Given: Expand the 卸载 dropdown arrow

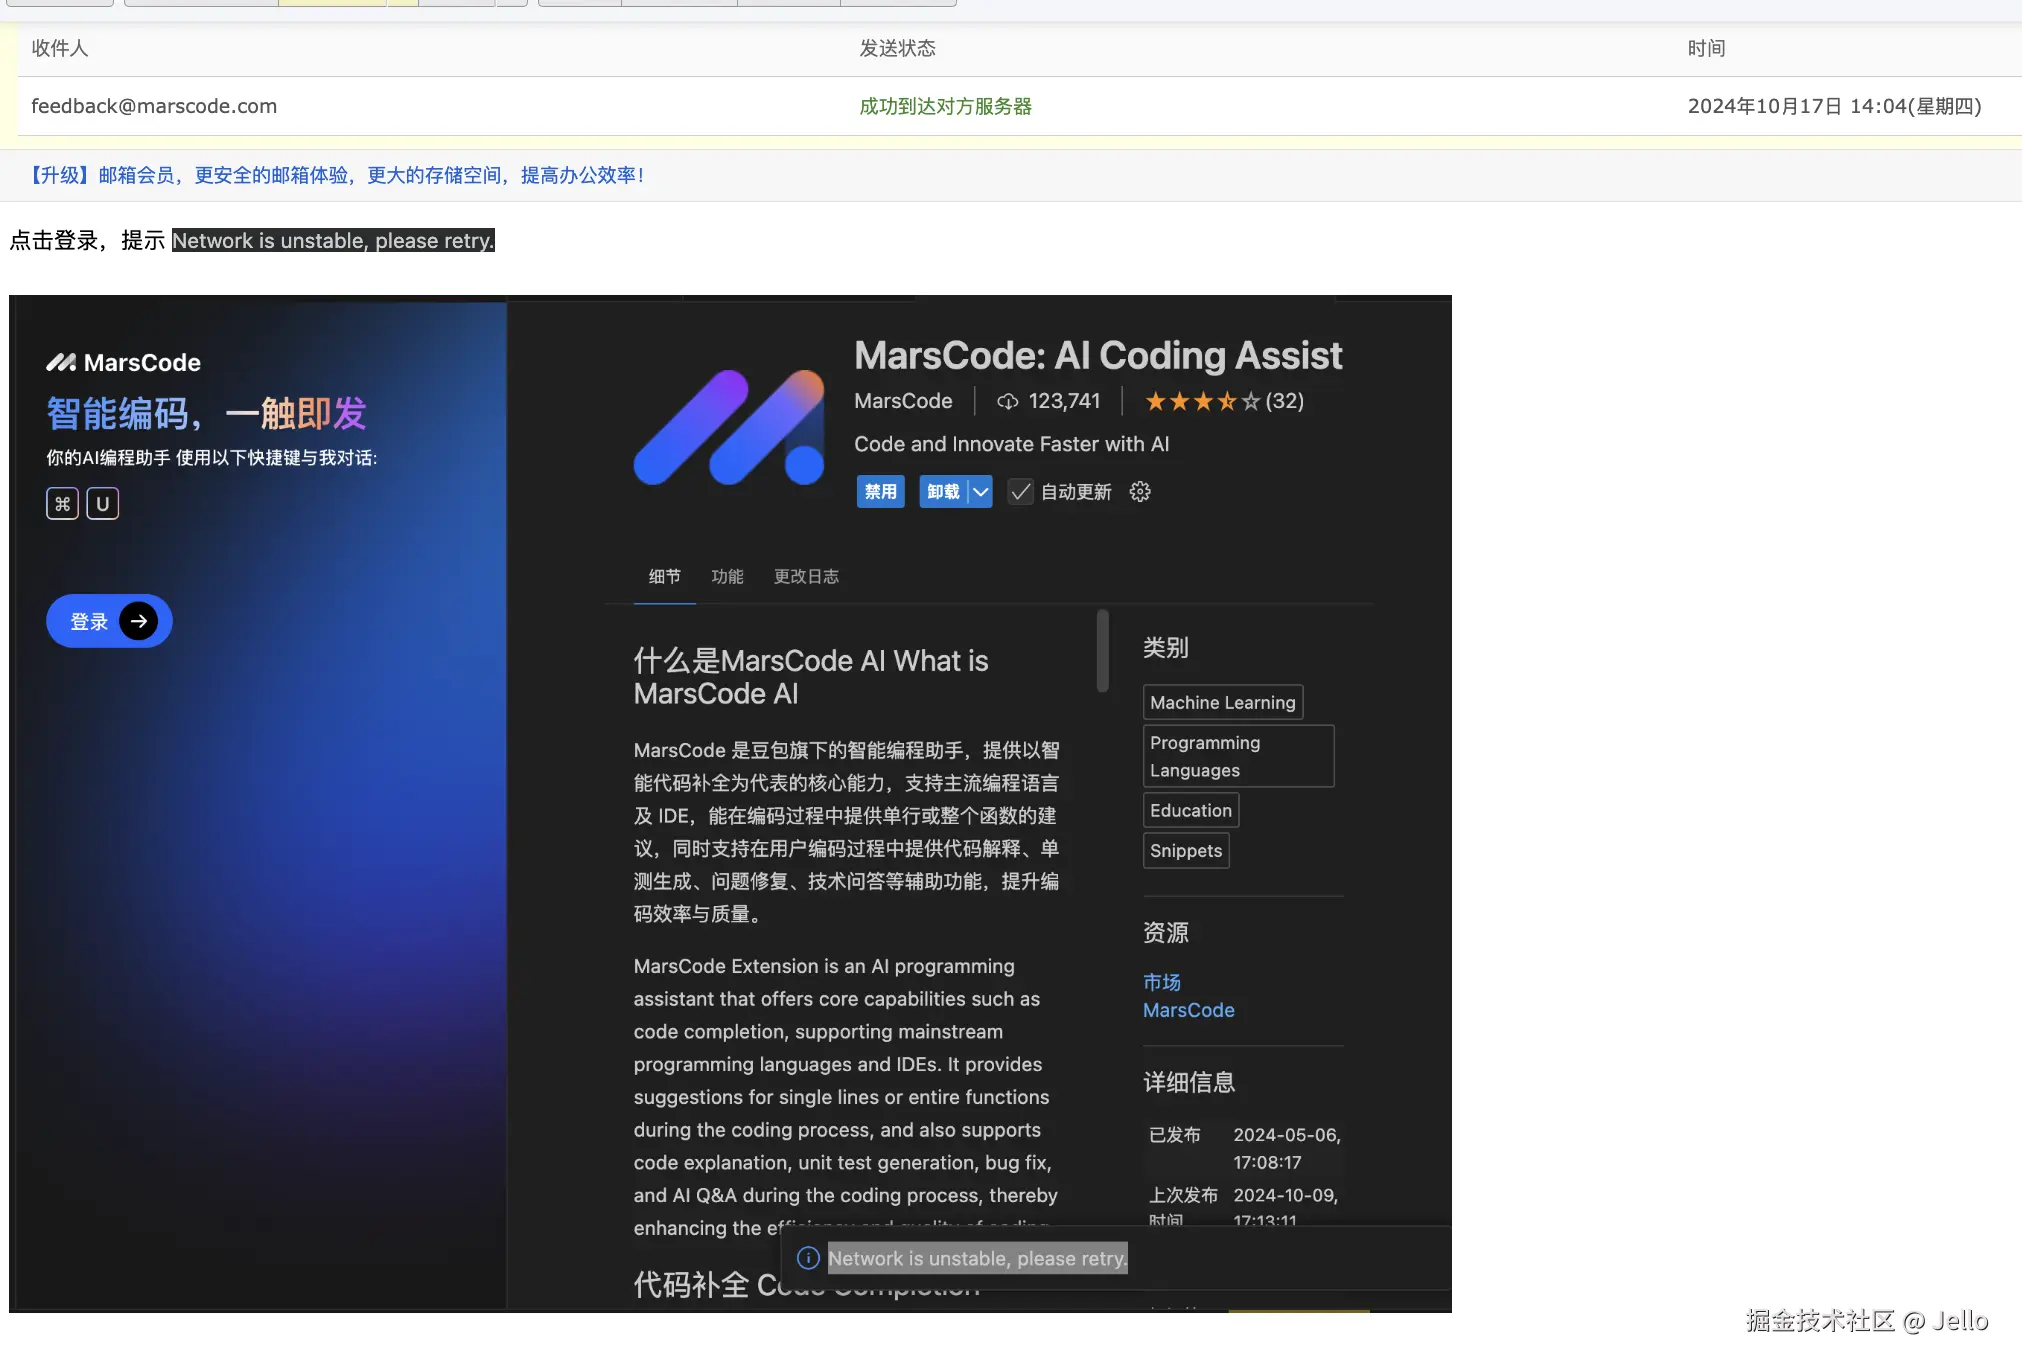Looking at the screenshot, I should pos(981,491).
